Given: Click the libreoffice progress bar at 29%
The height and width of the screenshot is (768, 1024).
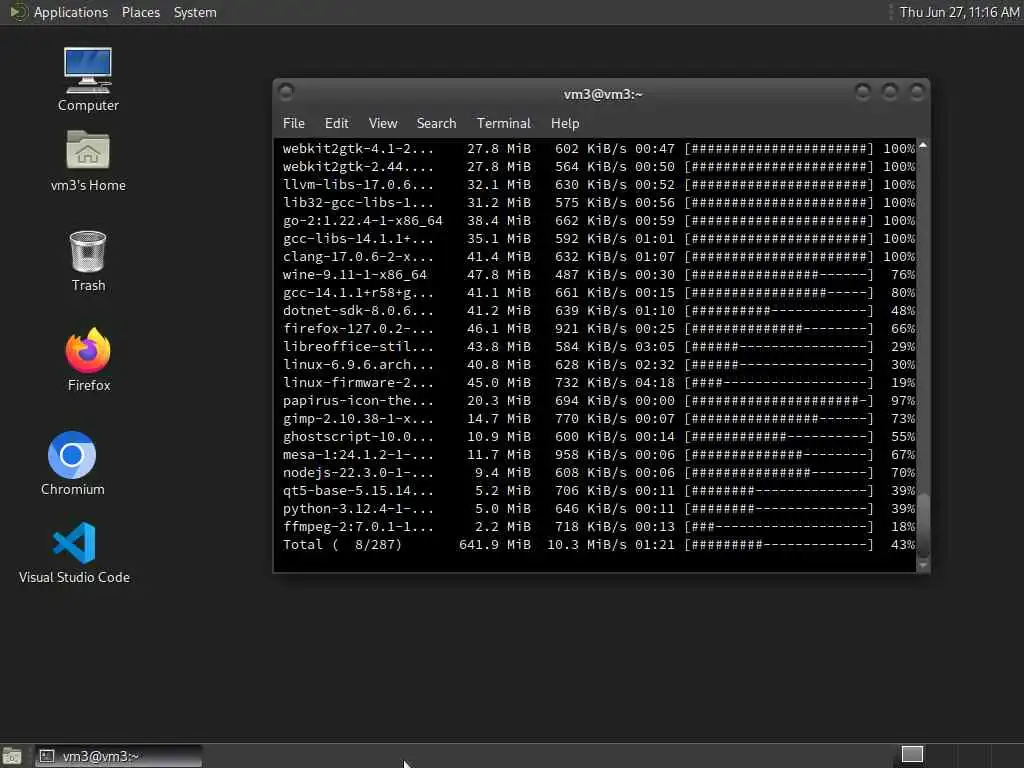Looking at the screenshot, I should tap(778, 347).
